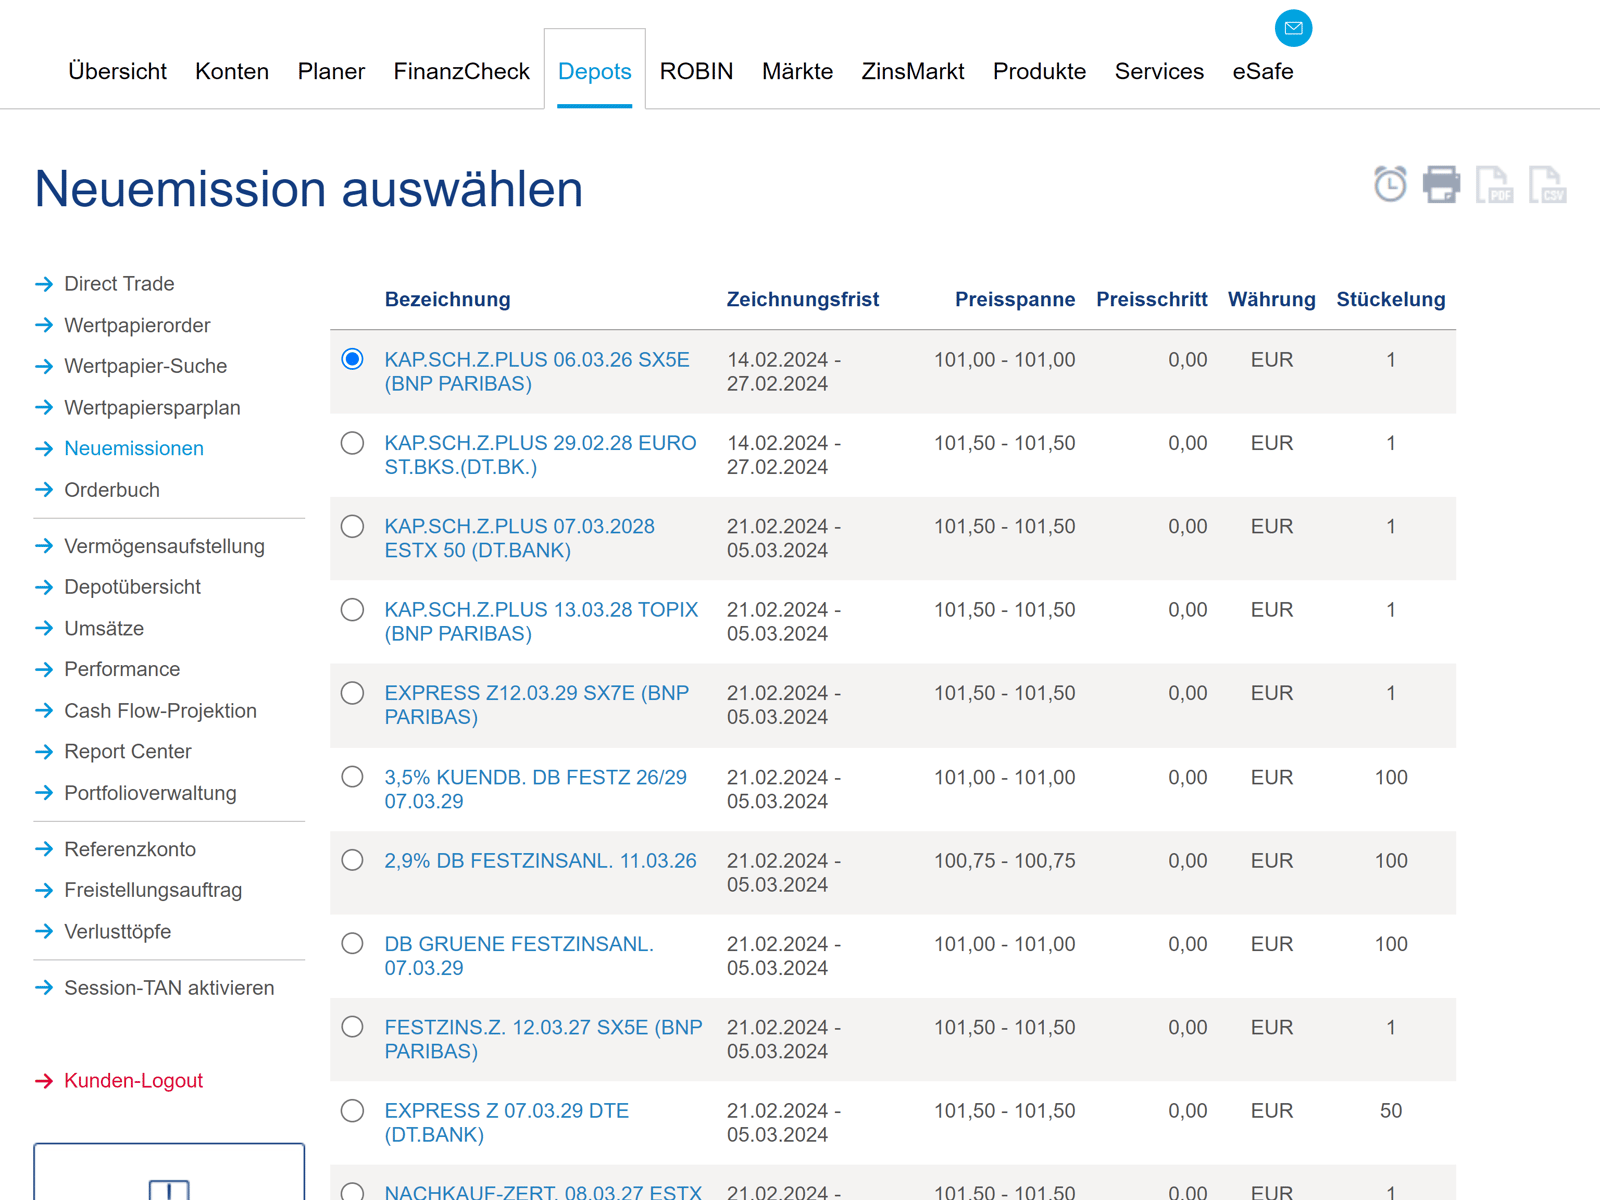Export the list as CSV
Screen dimensions: 1600x1200
(x=1547, y=184)
